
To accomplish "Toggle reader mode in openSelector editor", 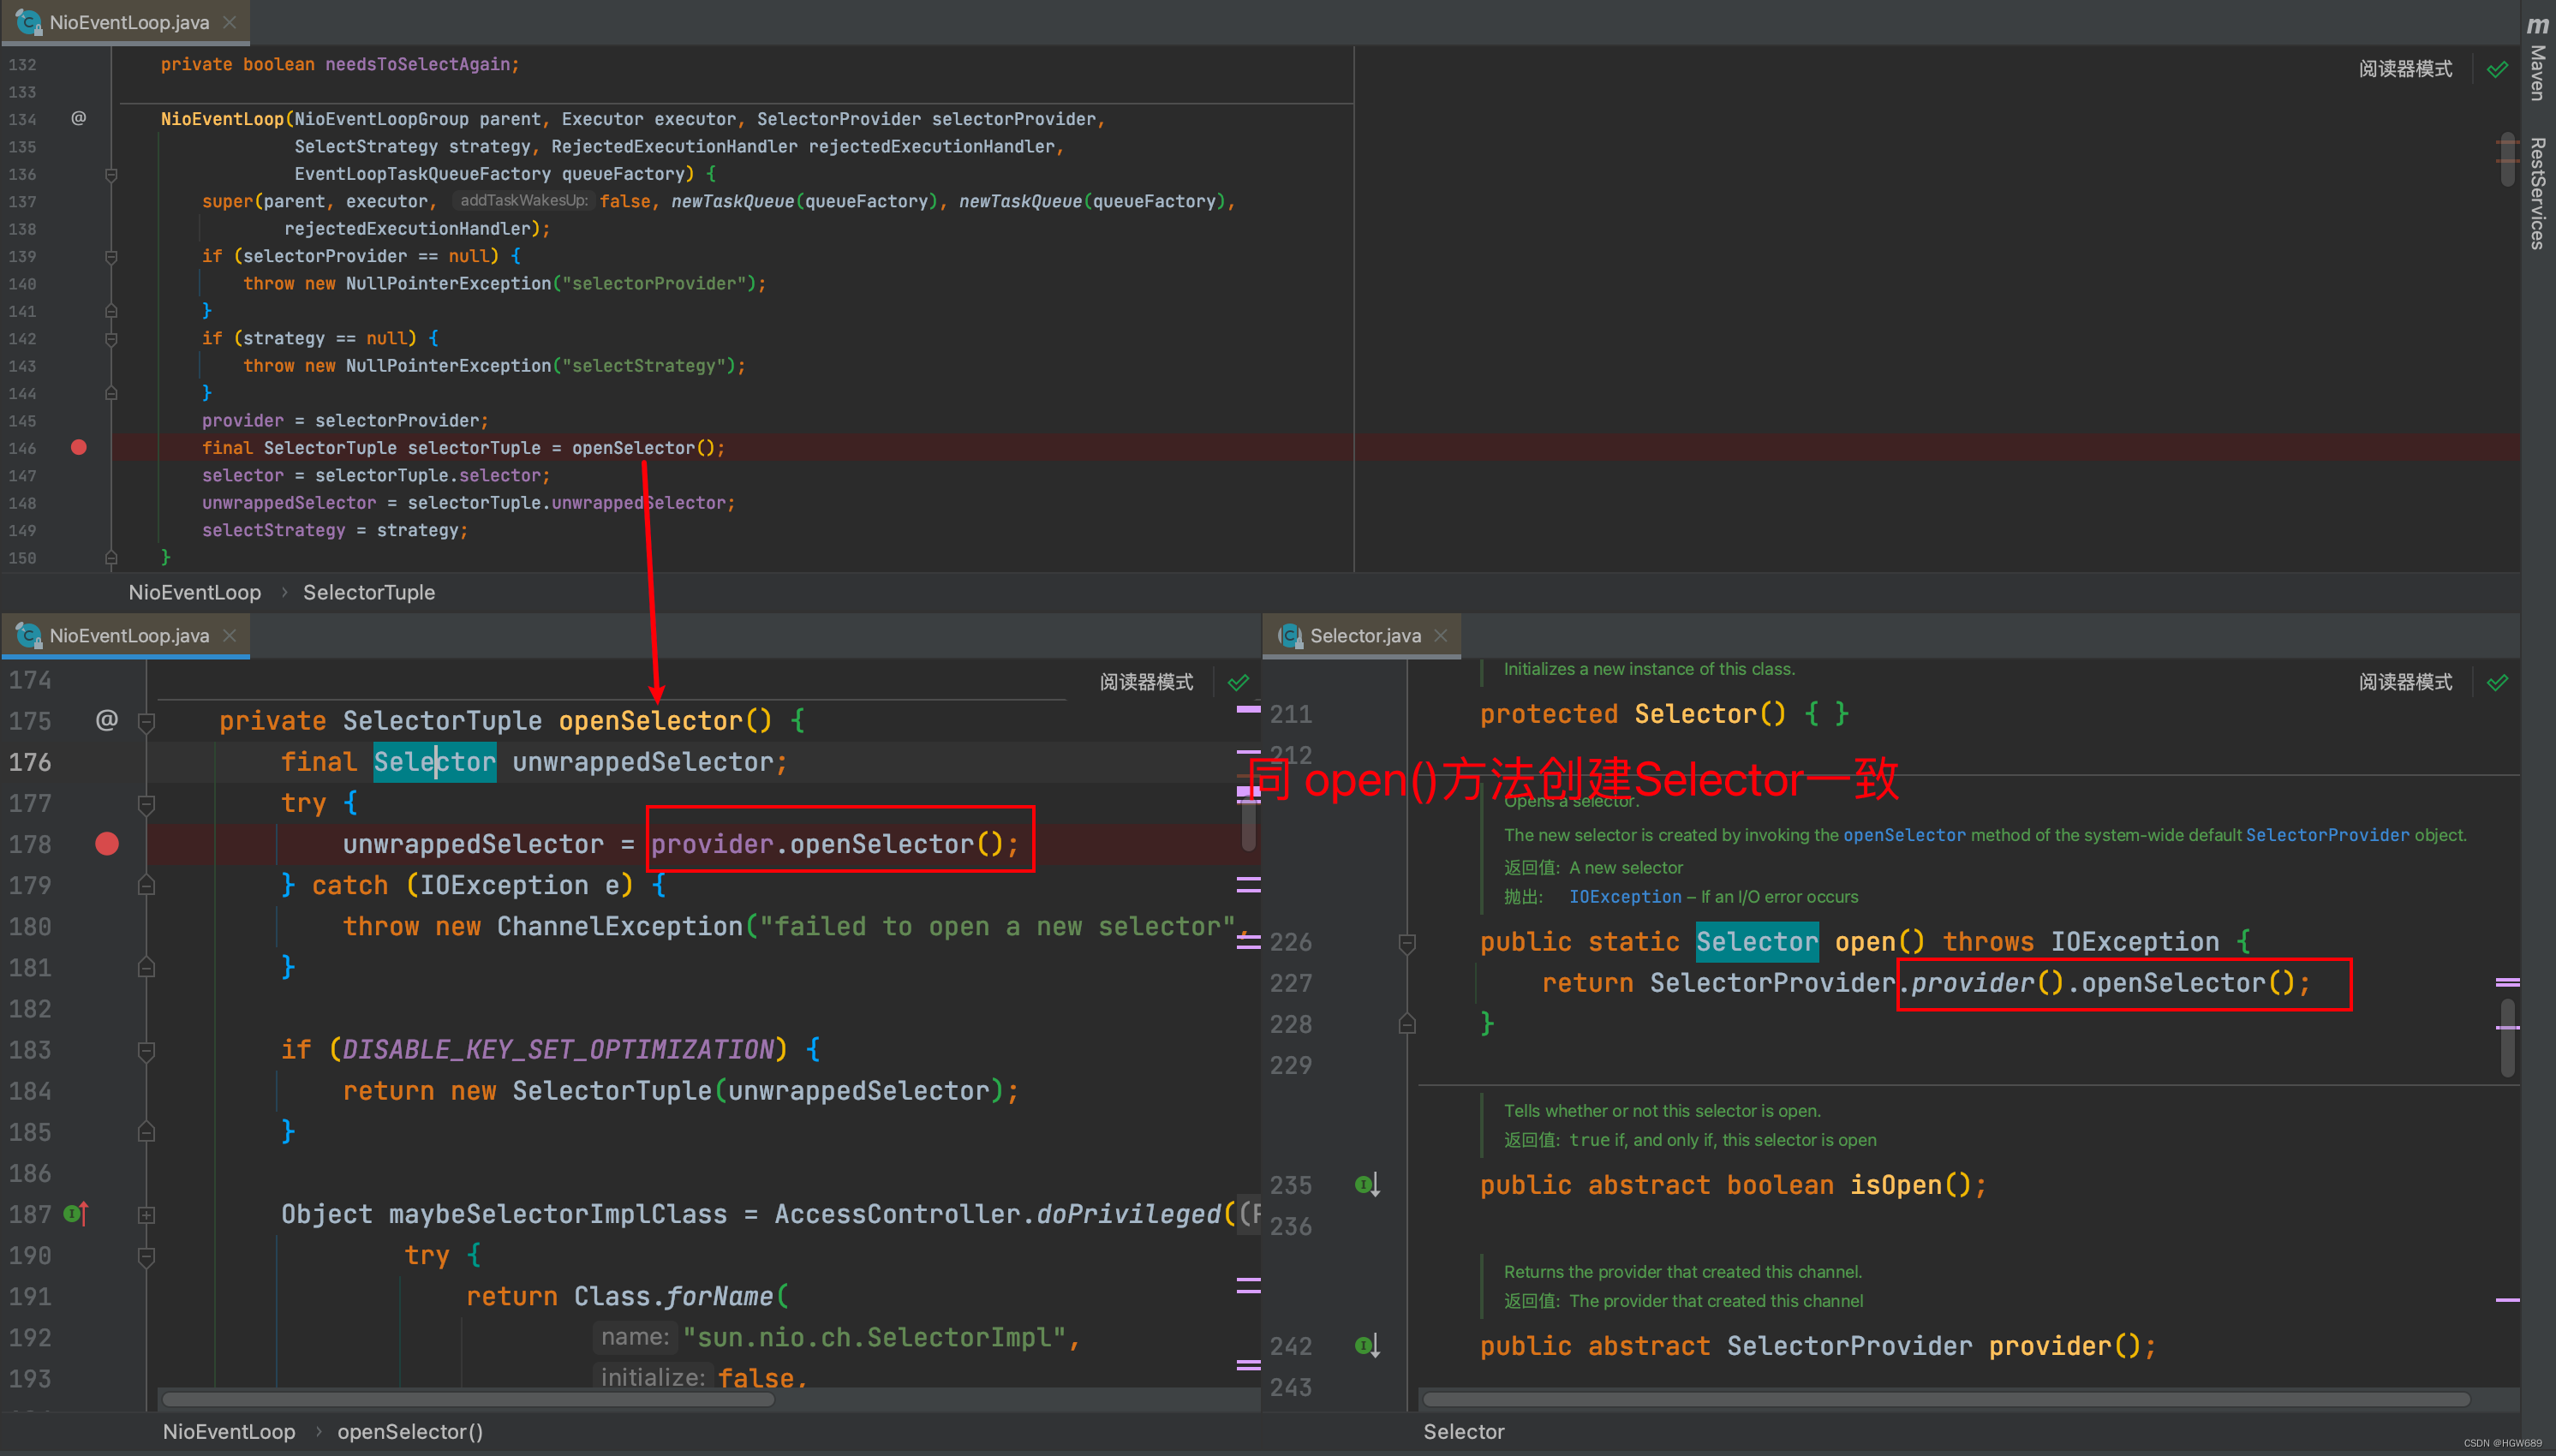I will [1146, 682].
